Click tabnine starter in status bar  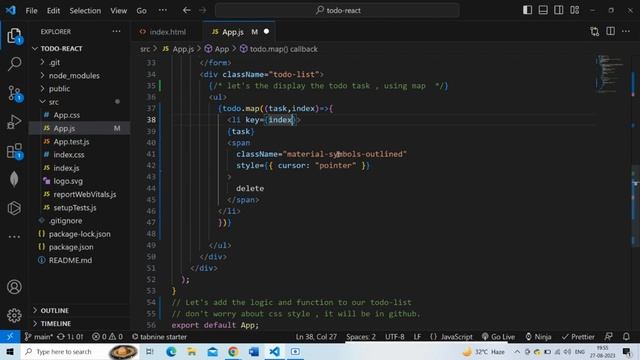(159, 337)
